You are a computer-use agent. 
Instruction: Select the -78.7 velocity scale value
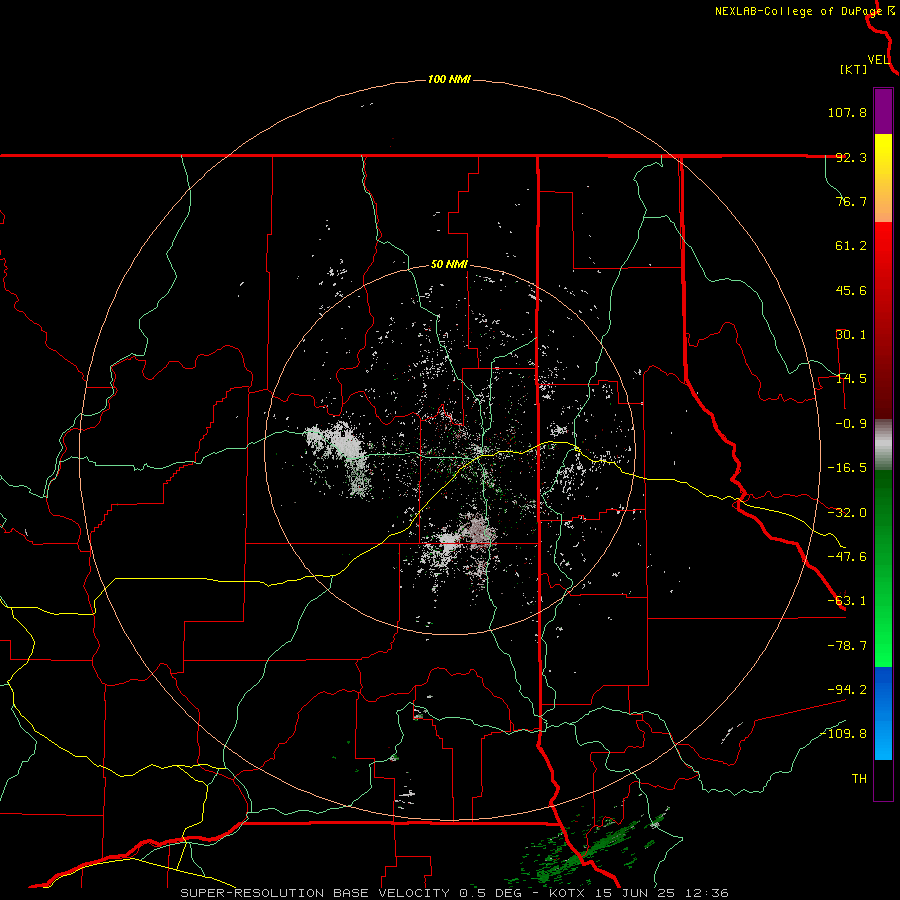click(847, 646)
